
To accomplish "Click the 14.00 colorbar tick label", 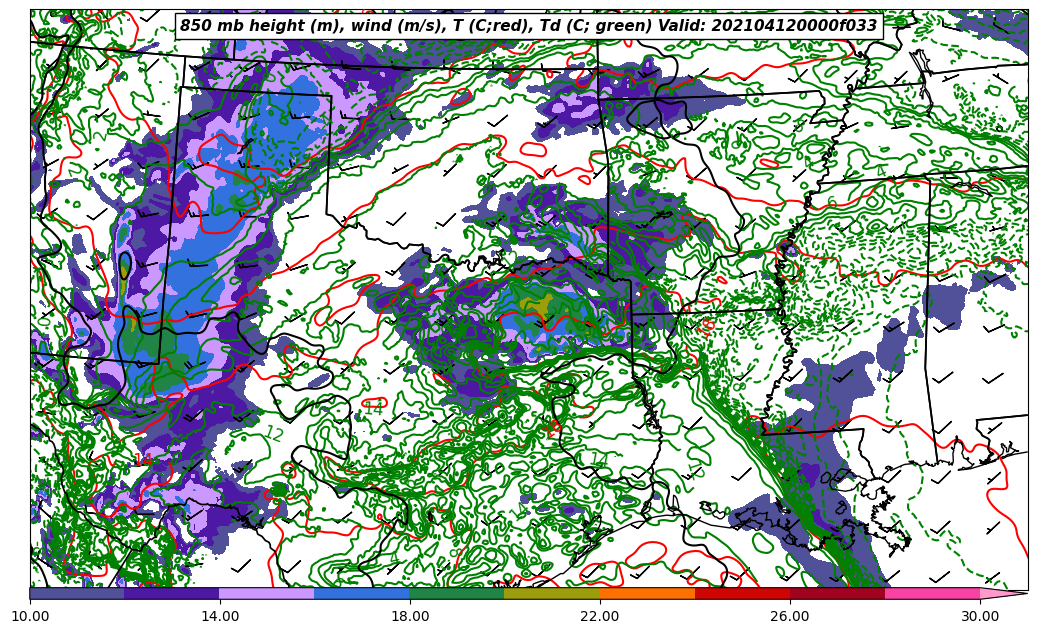I will pos(220,616).
